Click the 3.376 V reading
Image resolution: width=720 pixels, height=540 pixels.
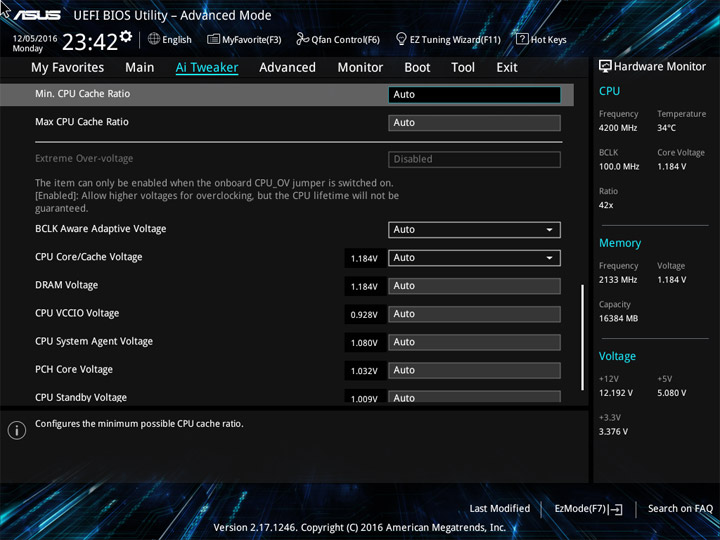click(x=613, y=432)
